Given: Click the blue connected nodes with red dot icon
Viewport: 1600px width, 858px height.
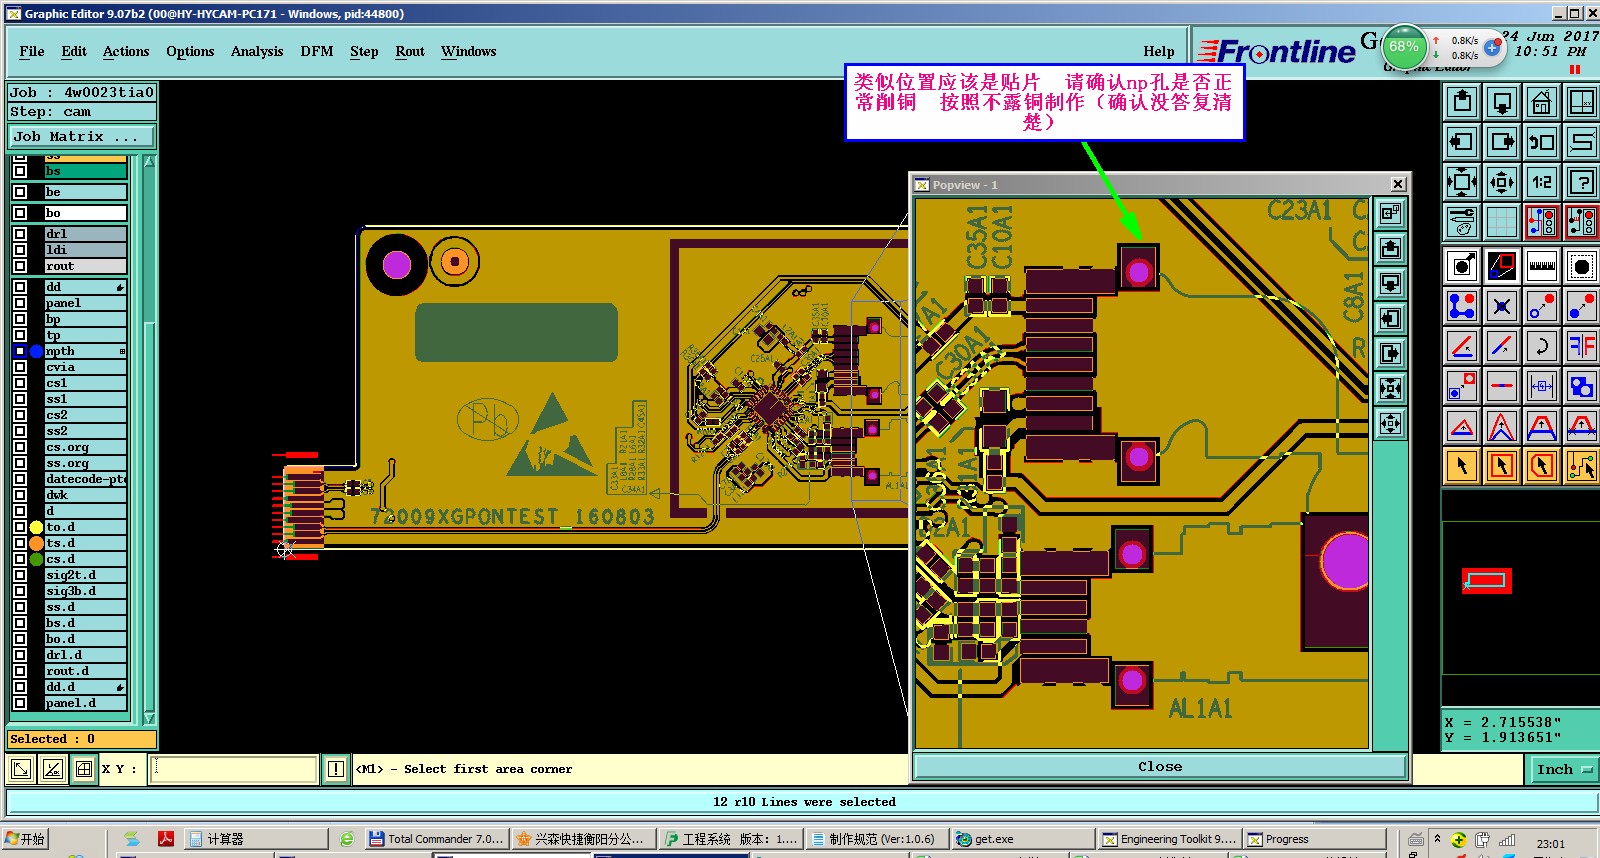Looking at the screenshot, I should pyautogui.click(x=1462, y=306).
